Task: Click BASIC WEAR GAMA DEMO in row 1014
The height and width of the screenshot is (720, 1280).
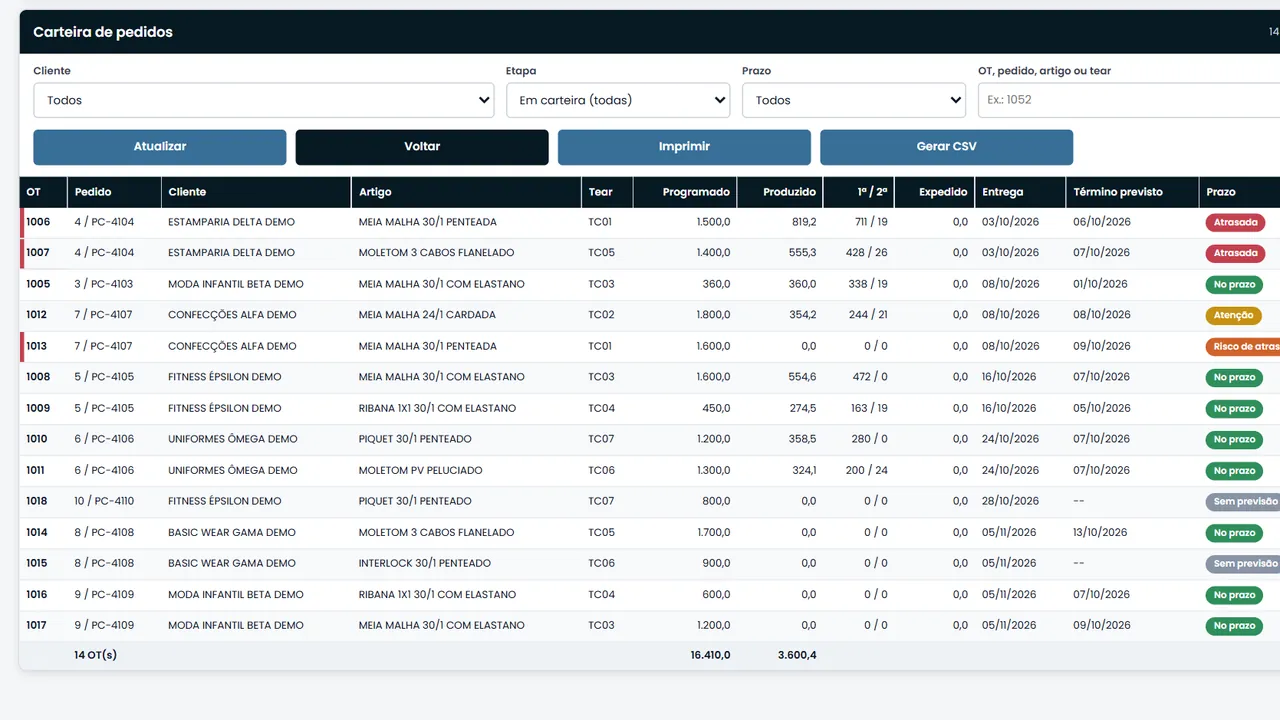Action: (x=232, y=532)
